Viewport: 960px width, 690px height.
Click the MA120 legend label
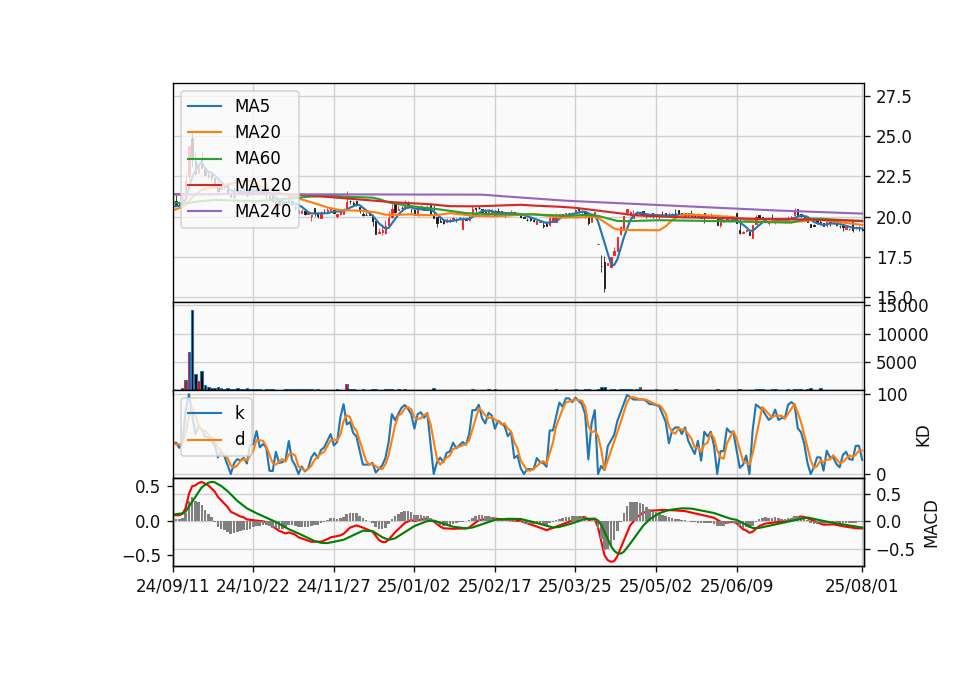click(x=263, y=184)
